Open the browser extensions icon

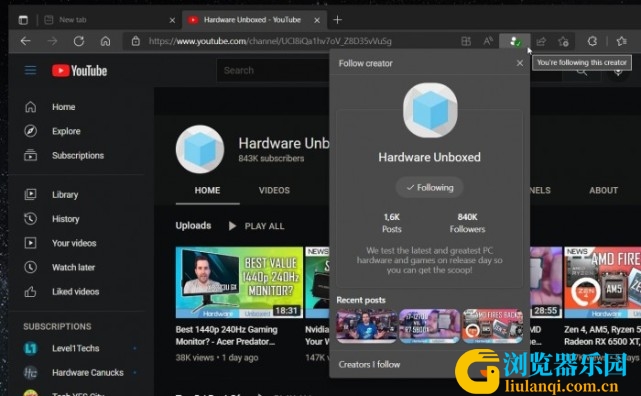(592, 41)
